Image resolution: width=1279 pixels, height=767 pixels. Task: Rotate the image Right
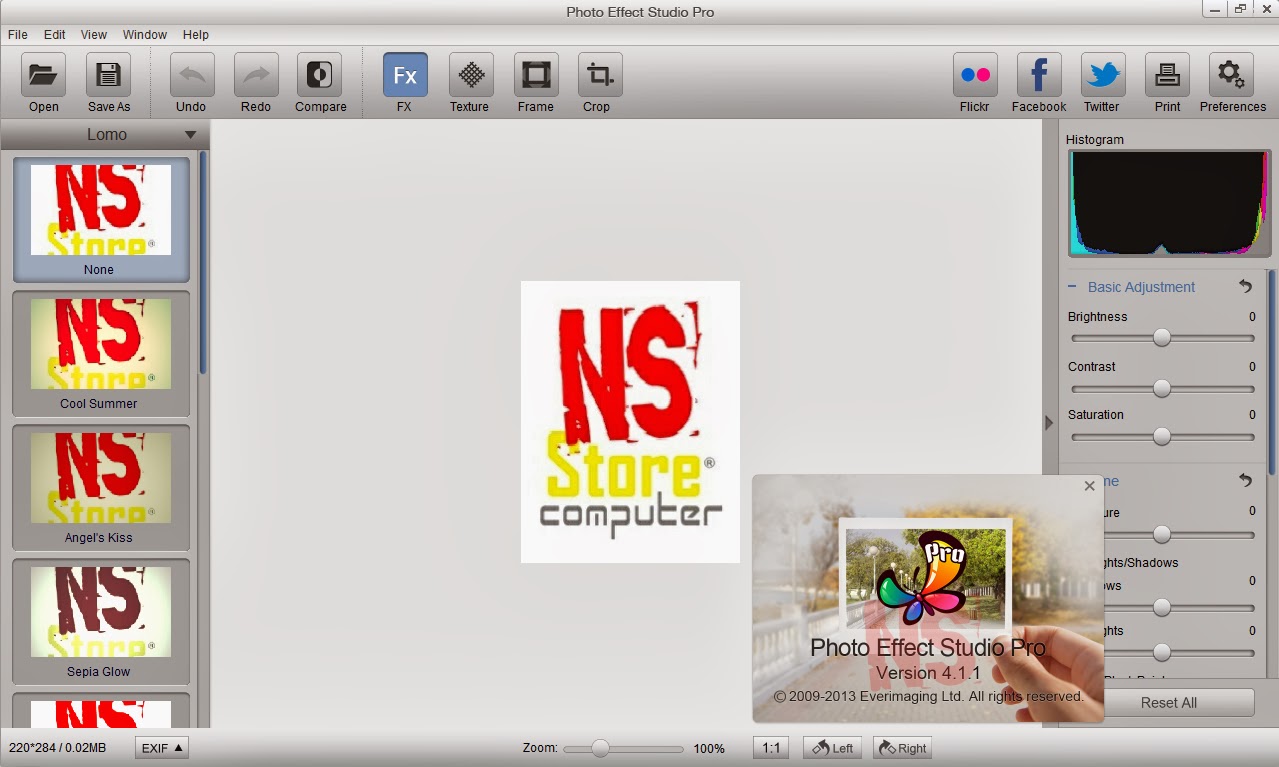(902, 748)
